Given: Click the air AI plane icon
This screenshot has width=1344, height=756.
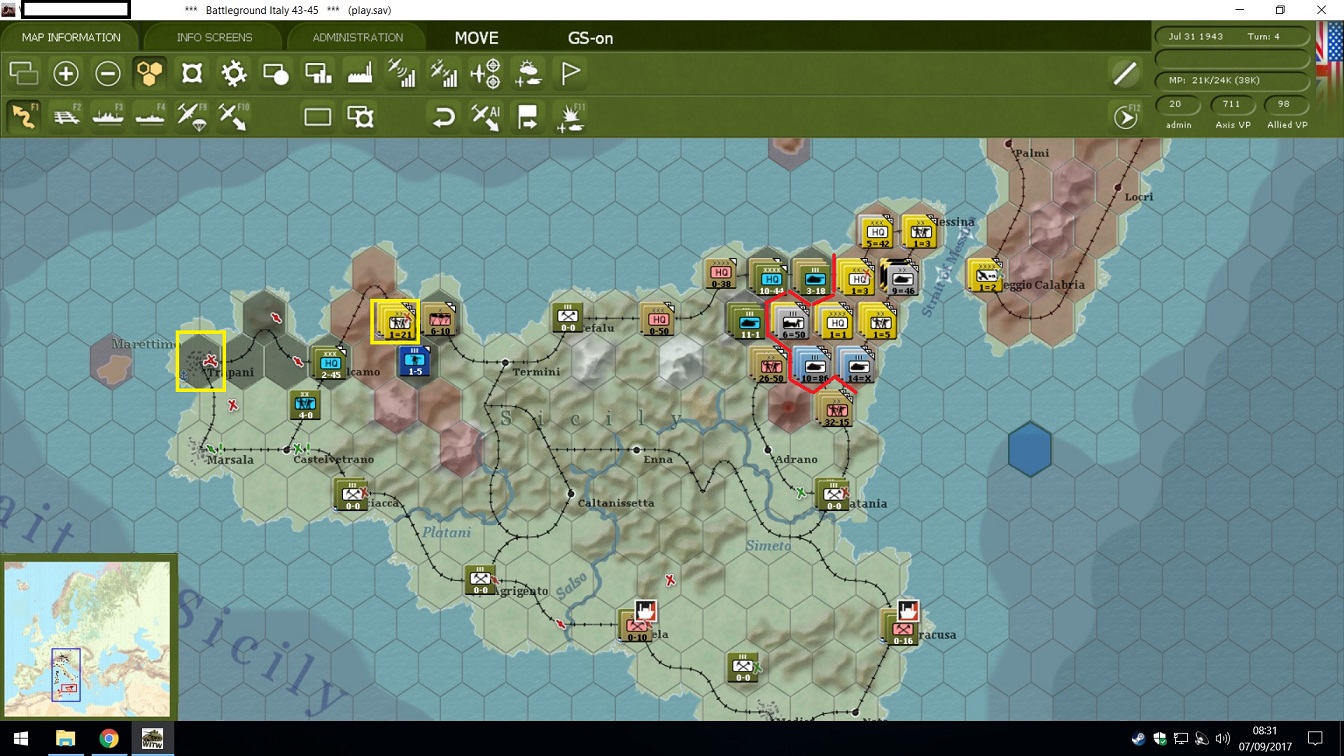Looking at the screenshot, I should (486, 117).
